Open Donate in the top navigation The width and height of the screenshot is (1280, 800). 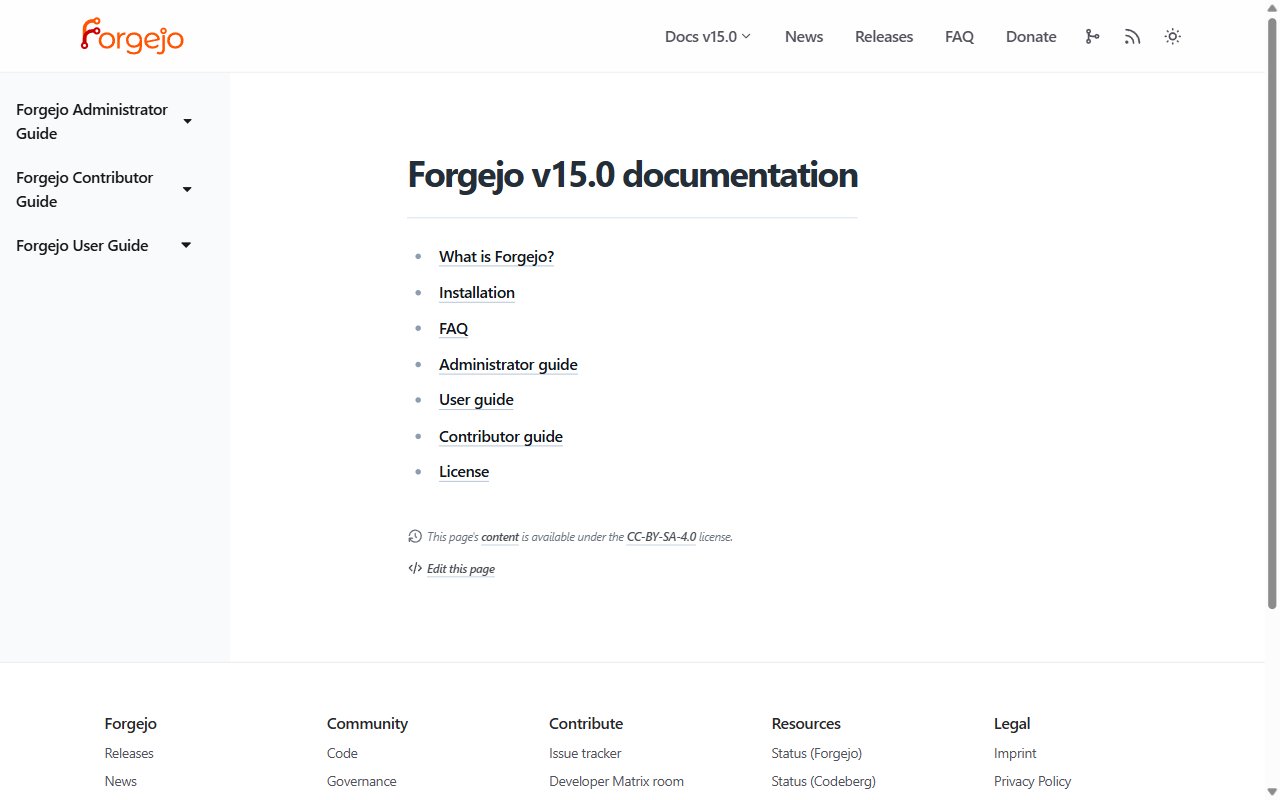(1031, 37)
